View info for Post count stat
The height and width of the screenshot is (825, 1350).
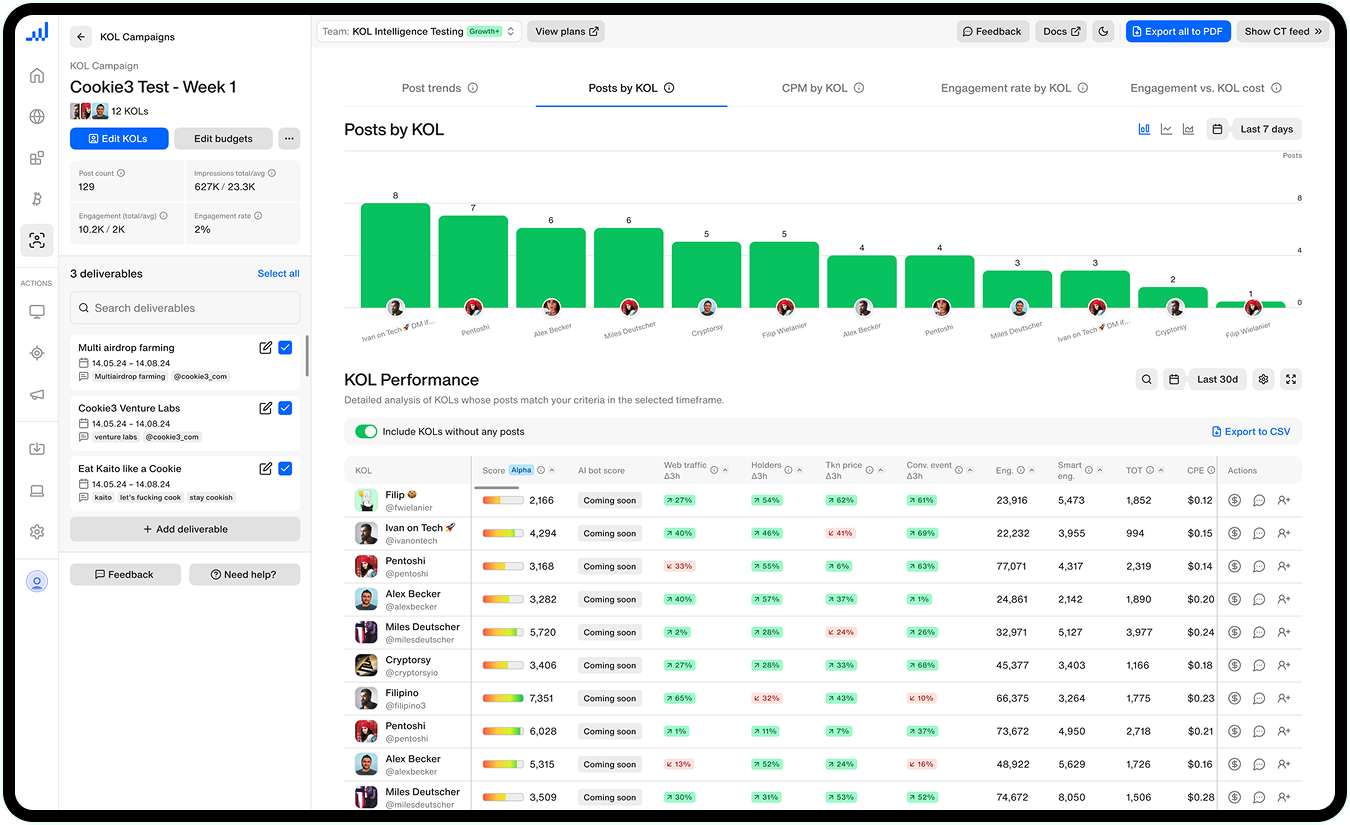pyautogui.click(x=121, y=173)
